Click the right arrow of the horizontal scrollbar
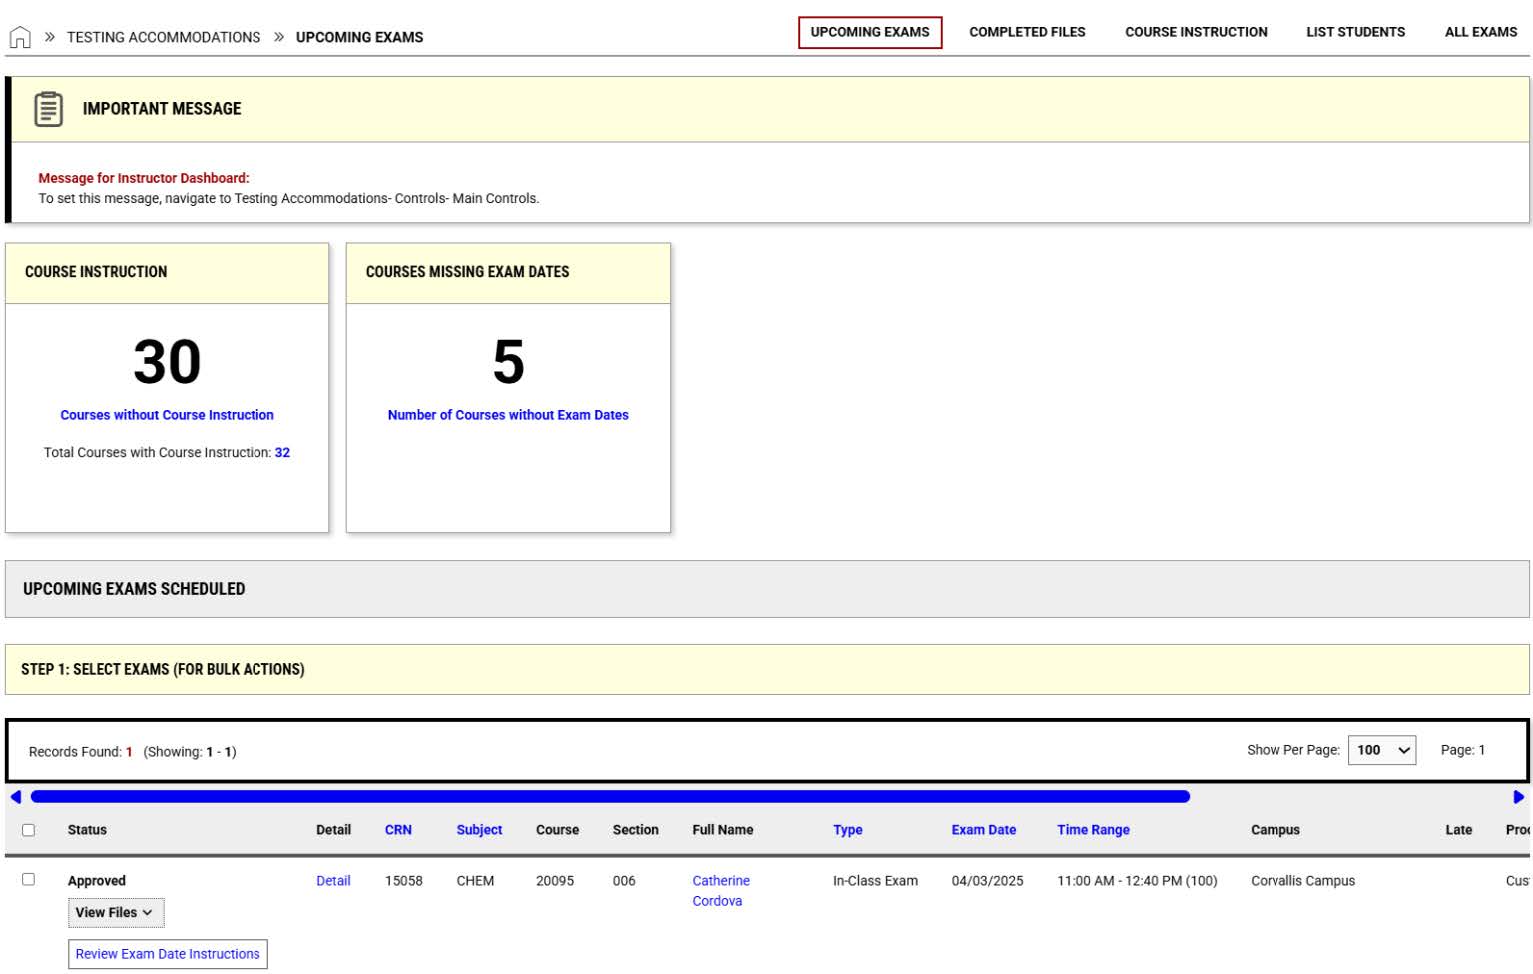This screenshot has width=1533, height=974. pyautogui.click(x=1519, y=796)
